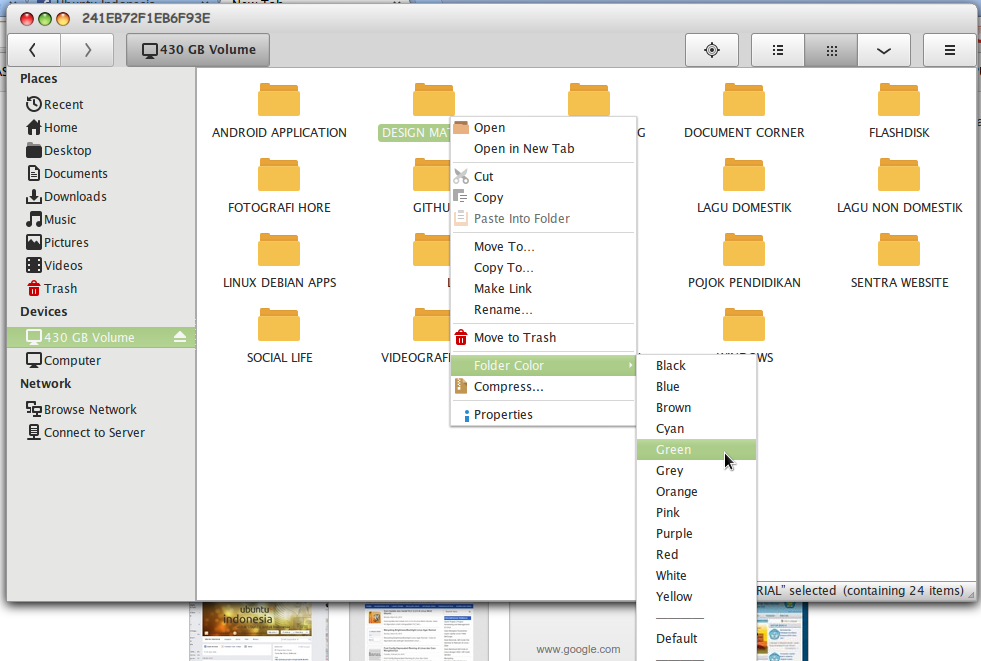Choose Make Link
Viewport: 981px width, 661px height.
coord(543,289)
